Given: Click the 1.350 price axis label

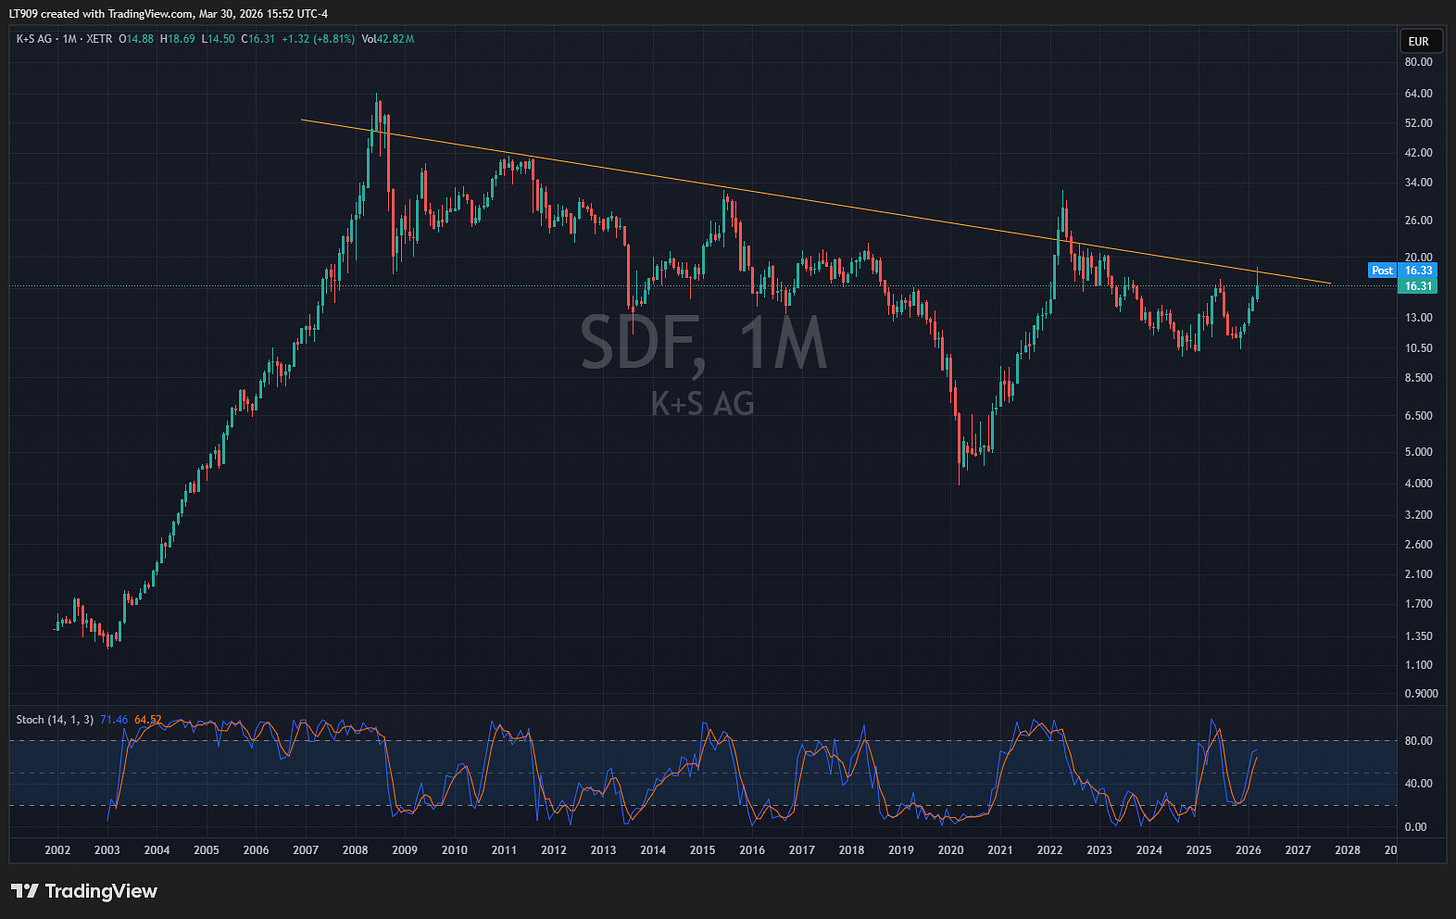Looking at the screenshot, I should point(1418,636).
